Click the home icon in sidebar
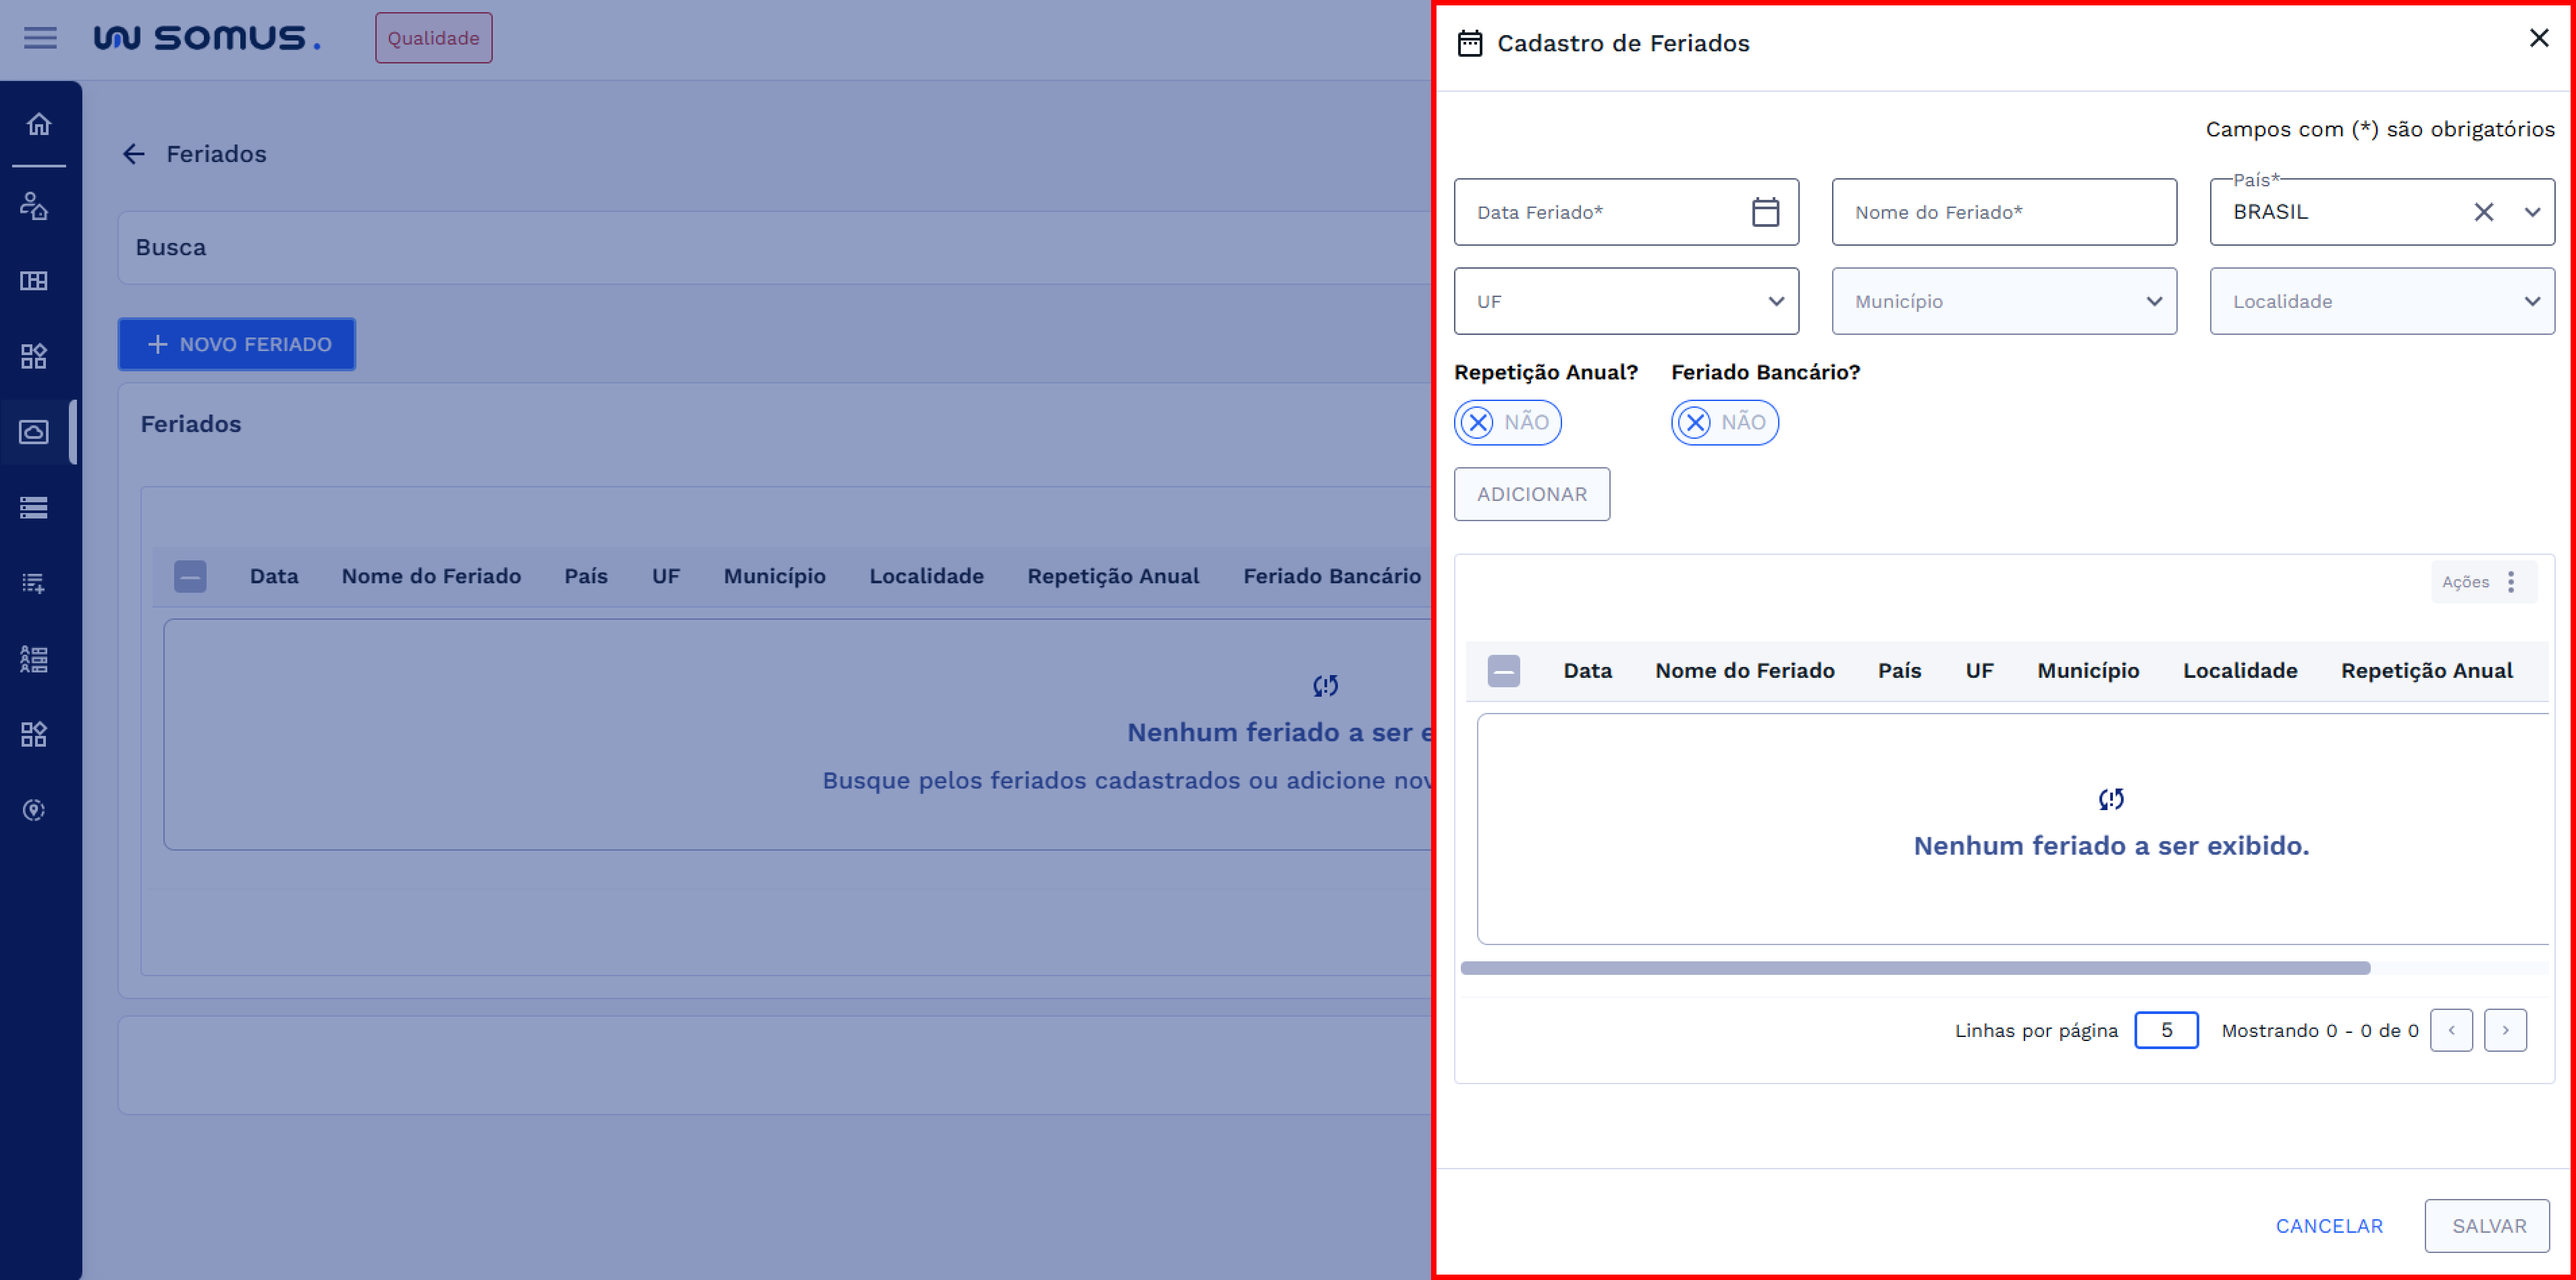This screenshot has height=1280, width=2576. pyautogui.click(x=39, y=124)
